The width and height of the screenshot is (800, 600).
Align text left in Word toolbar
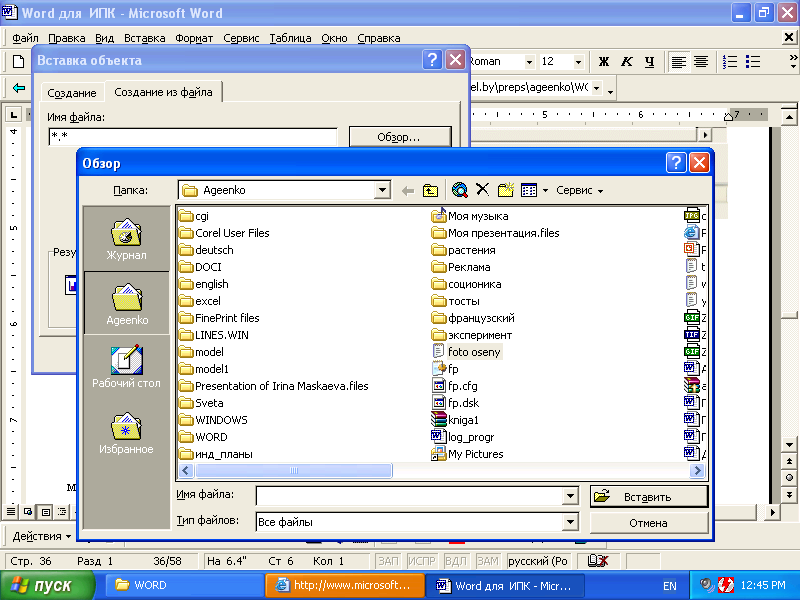point(679,62)
